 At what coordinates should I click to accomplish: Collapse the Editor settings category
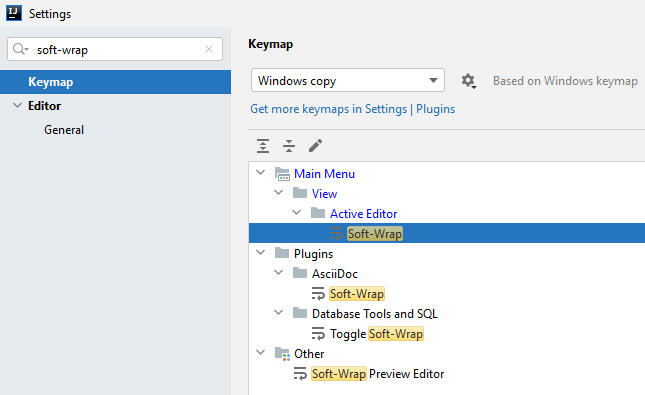(17, 105)
